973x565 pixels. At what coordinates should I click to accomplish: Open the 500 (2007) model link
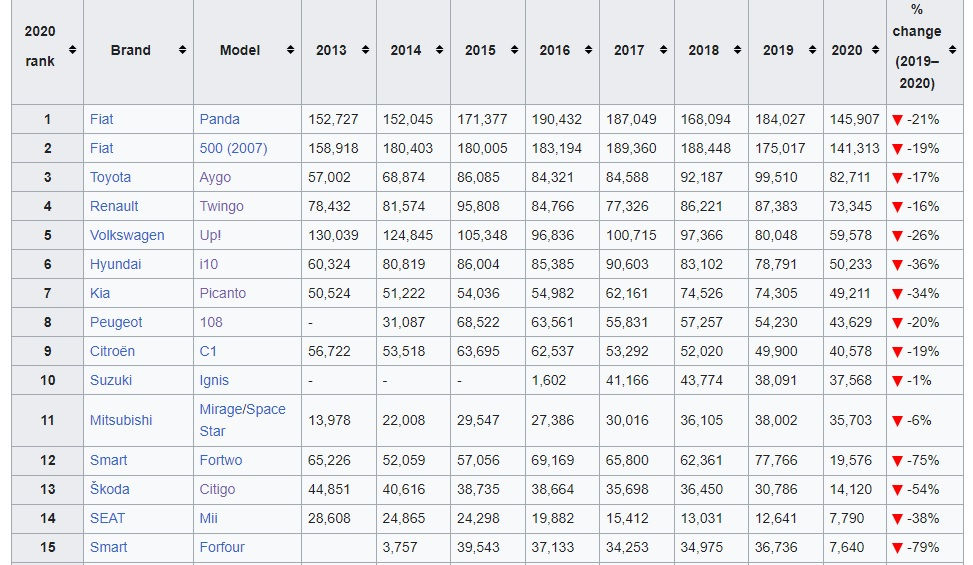(x=233, y=148)
